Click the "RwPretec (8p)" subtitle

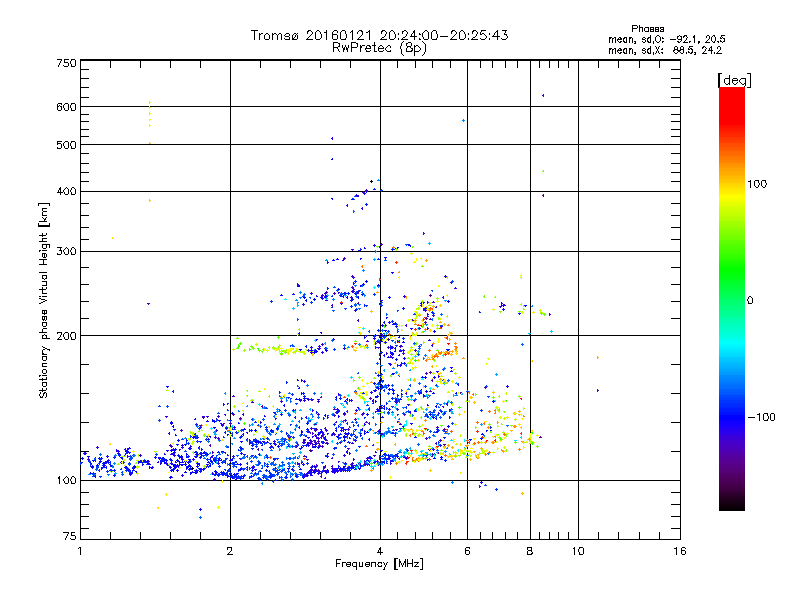[379, 48]
